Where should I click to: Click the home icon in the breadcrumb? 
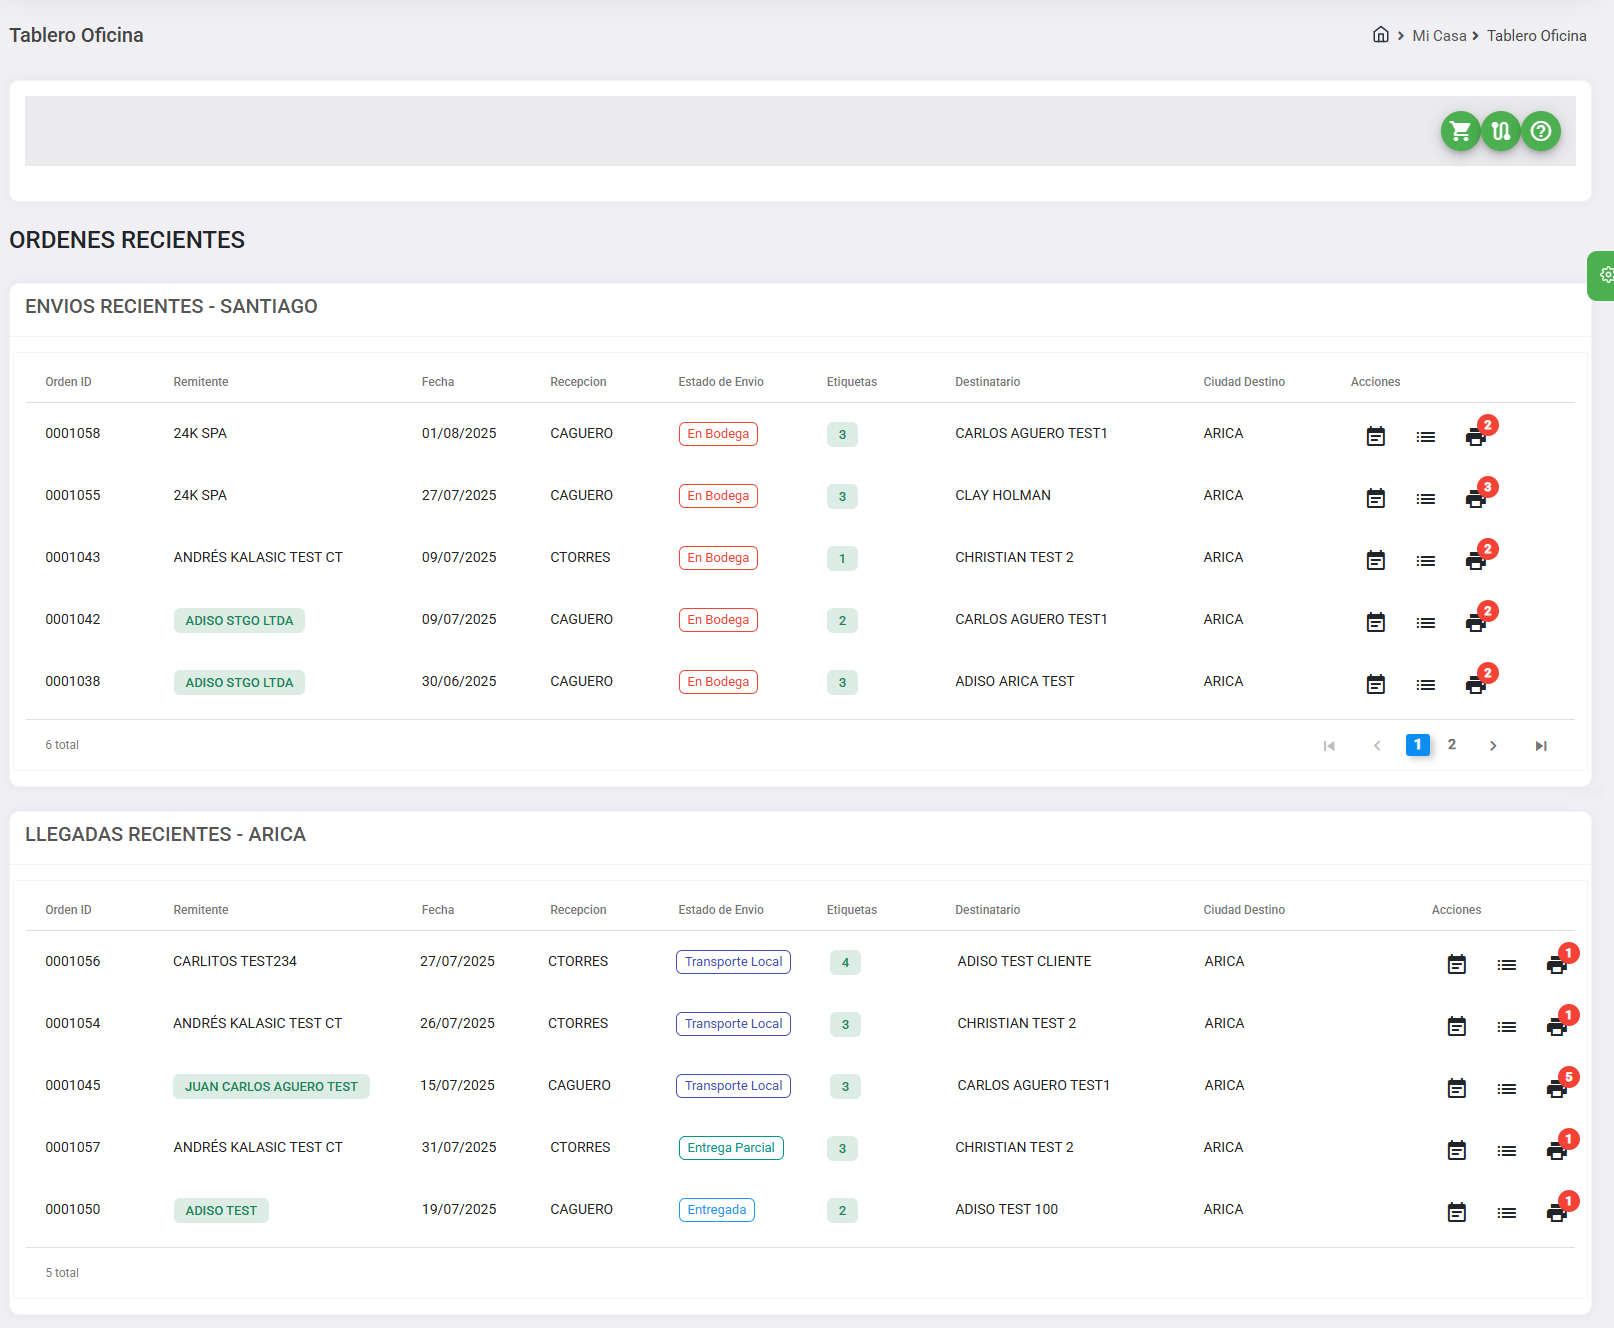point(1380,35)
